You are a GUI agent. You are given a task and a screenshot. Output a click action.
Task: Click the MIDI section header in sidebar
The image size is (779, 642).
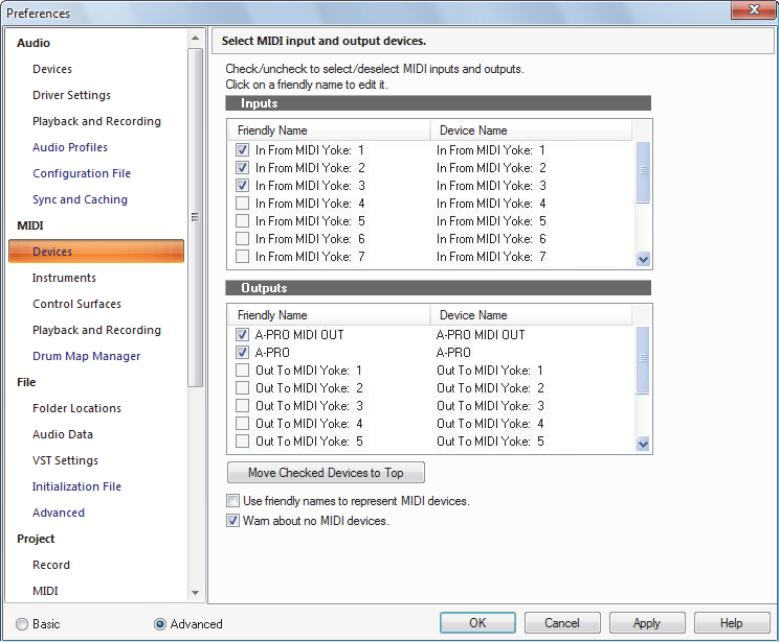tap(30, 226)
